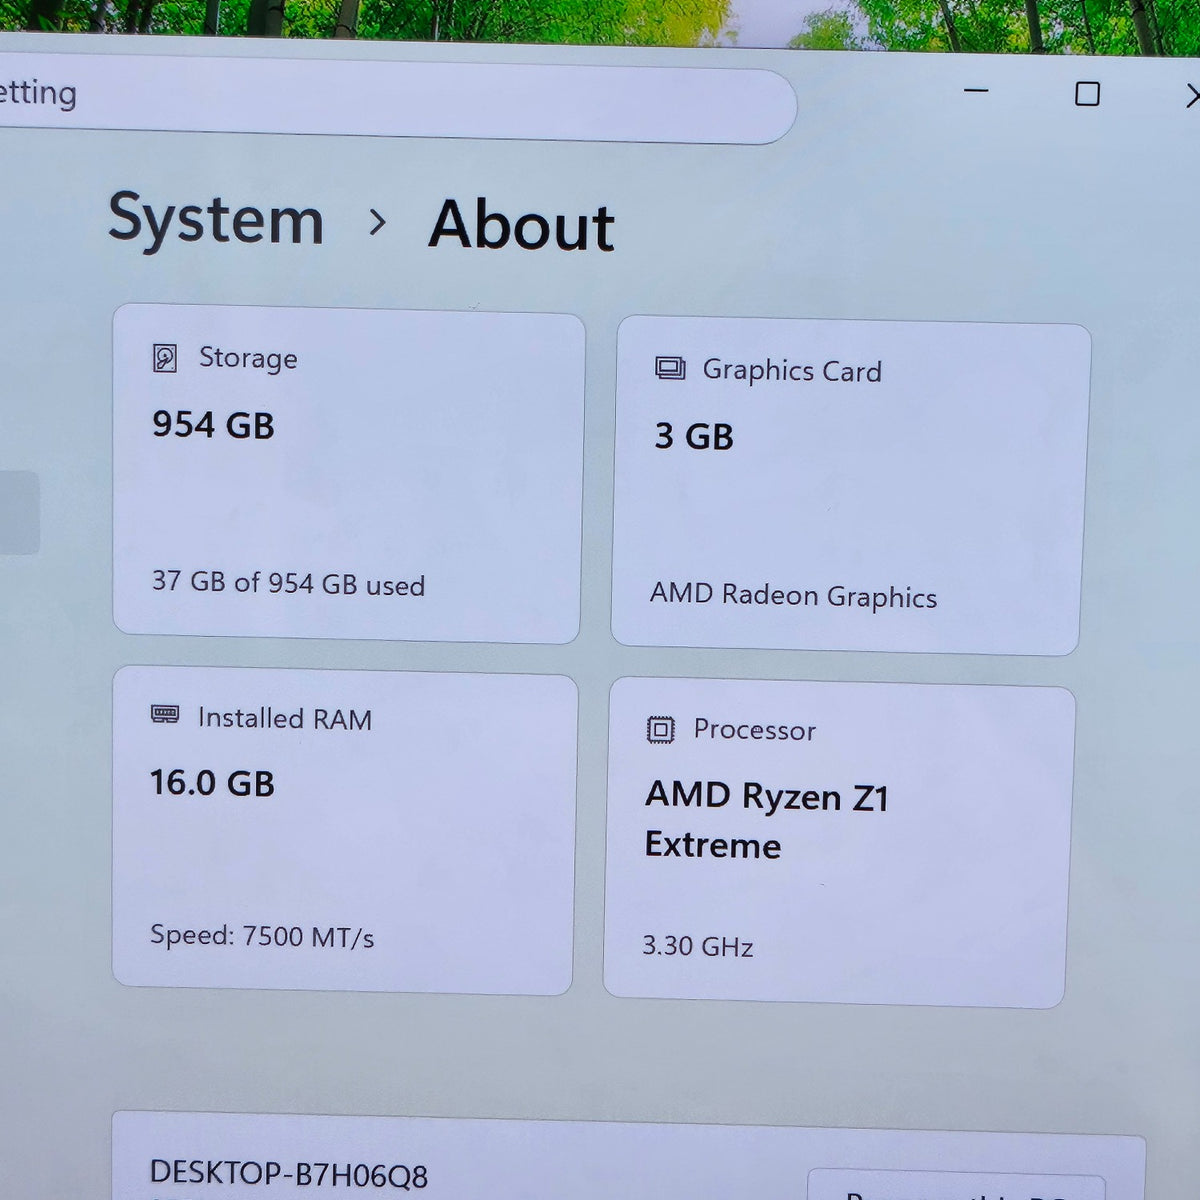Click the '3.30 GHz' processor speed
The height and width of the screenshot is (1200, 1200).
697,946
